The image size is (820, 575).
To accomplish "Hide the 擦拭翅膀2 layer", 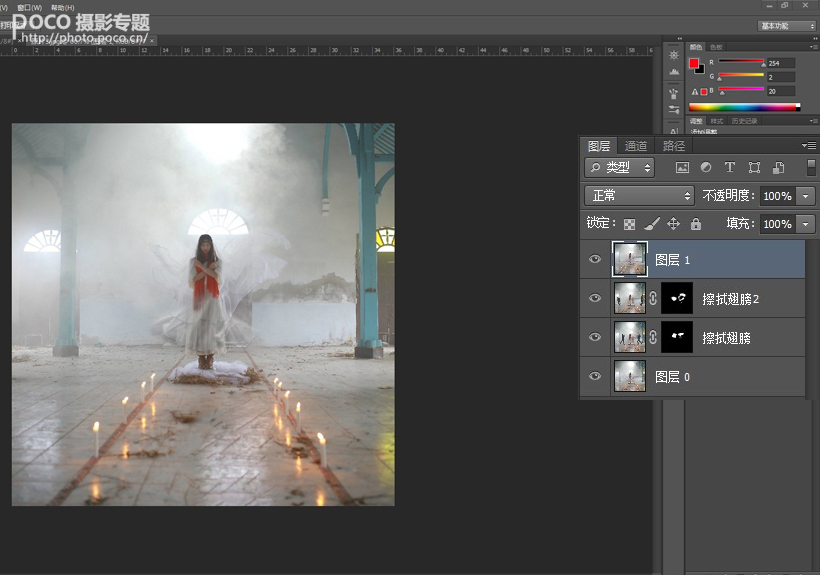I will (x=595, y=298).
